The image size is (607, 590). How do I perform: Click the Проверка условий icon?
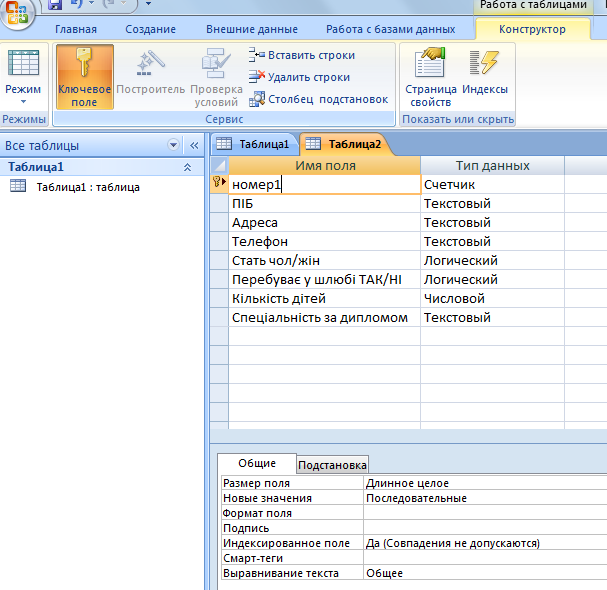[x=216, y=63]
